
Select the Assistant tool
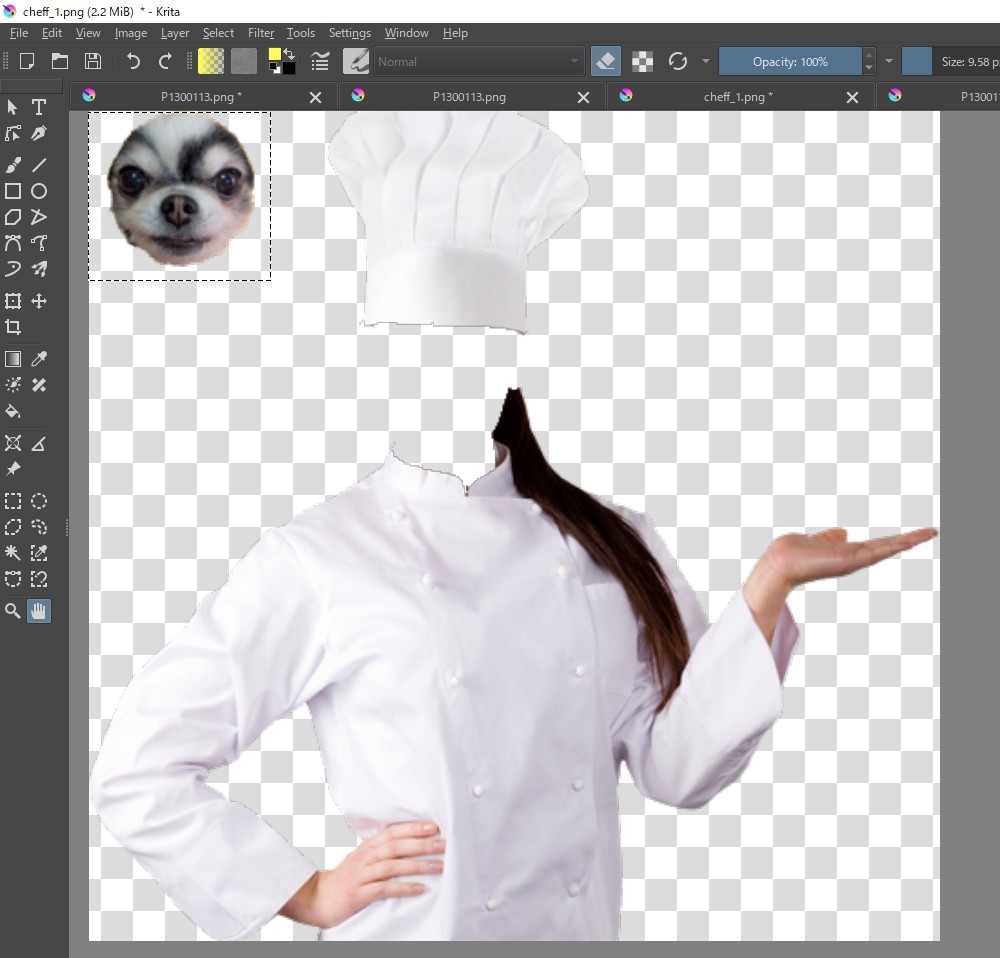(13, 443)
